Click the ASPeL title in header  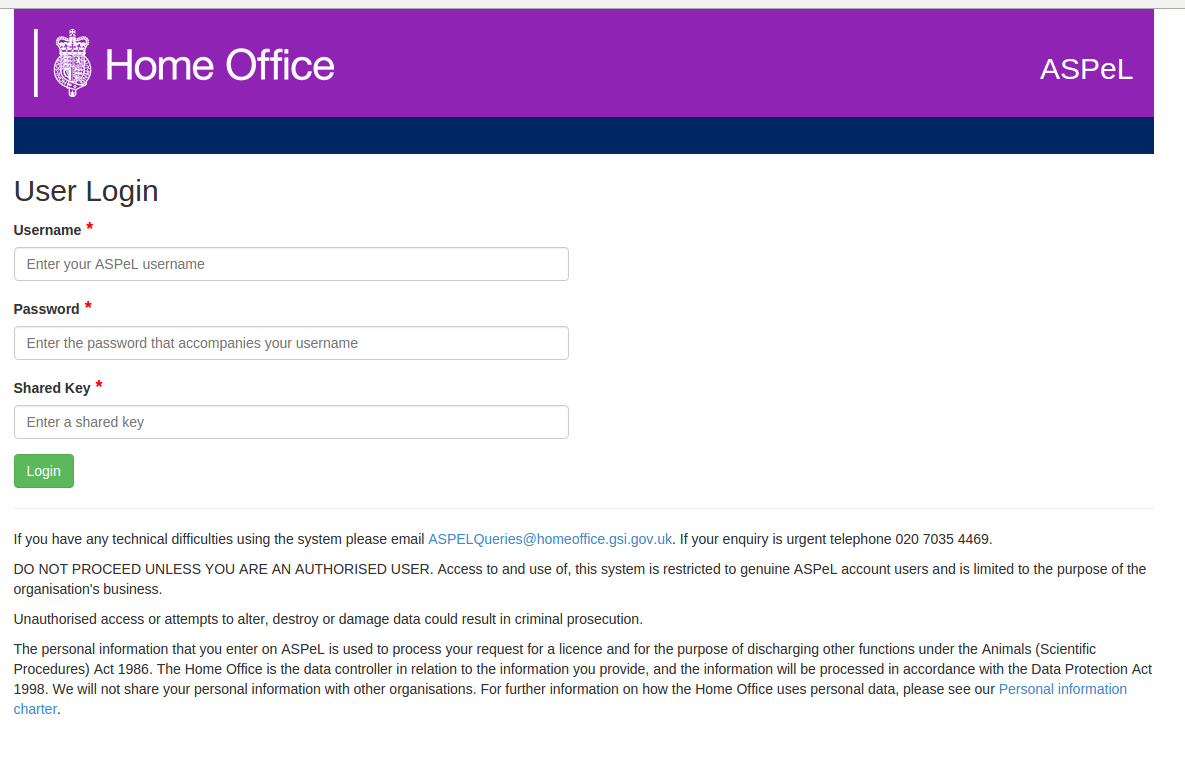[1086, 69]
